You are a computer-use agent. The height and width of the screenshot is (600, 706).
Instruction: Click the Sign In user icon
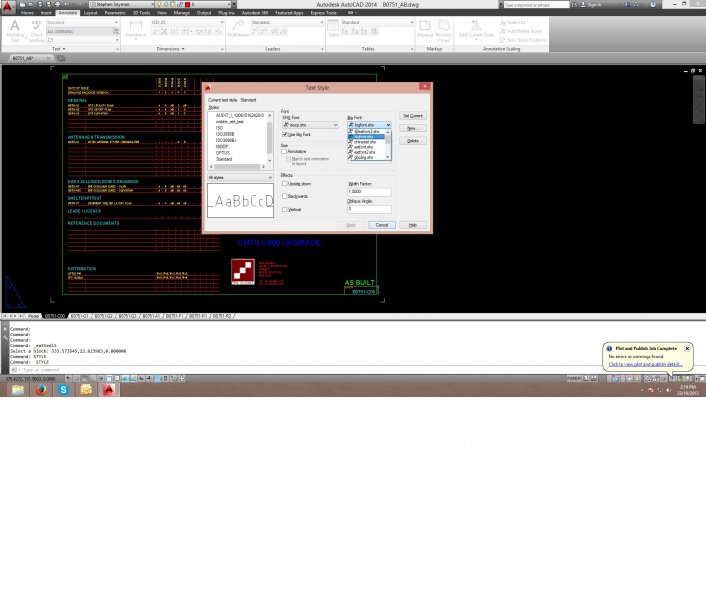point(584,5)
